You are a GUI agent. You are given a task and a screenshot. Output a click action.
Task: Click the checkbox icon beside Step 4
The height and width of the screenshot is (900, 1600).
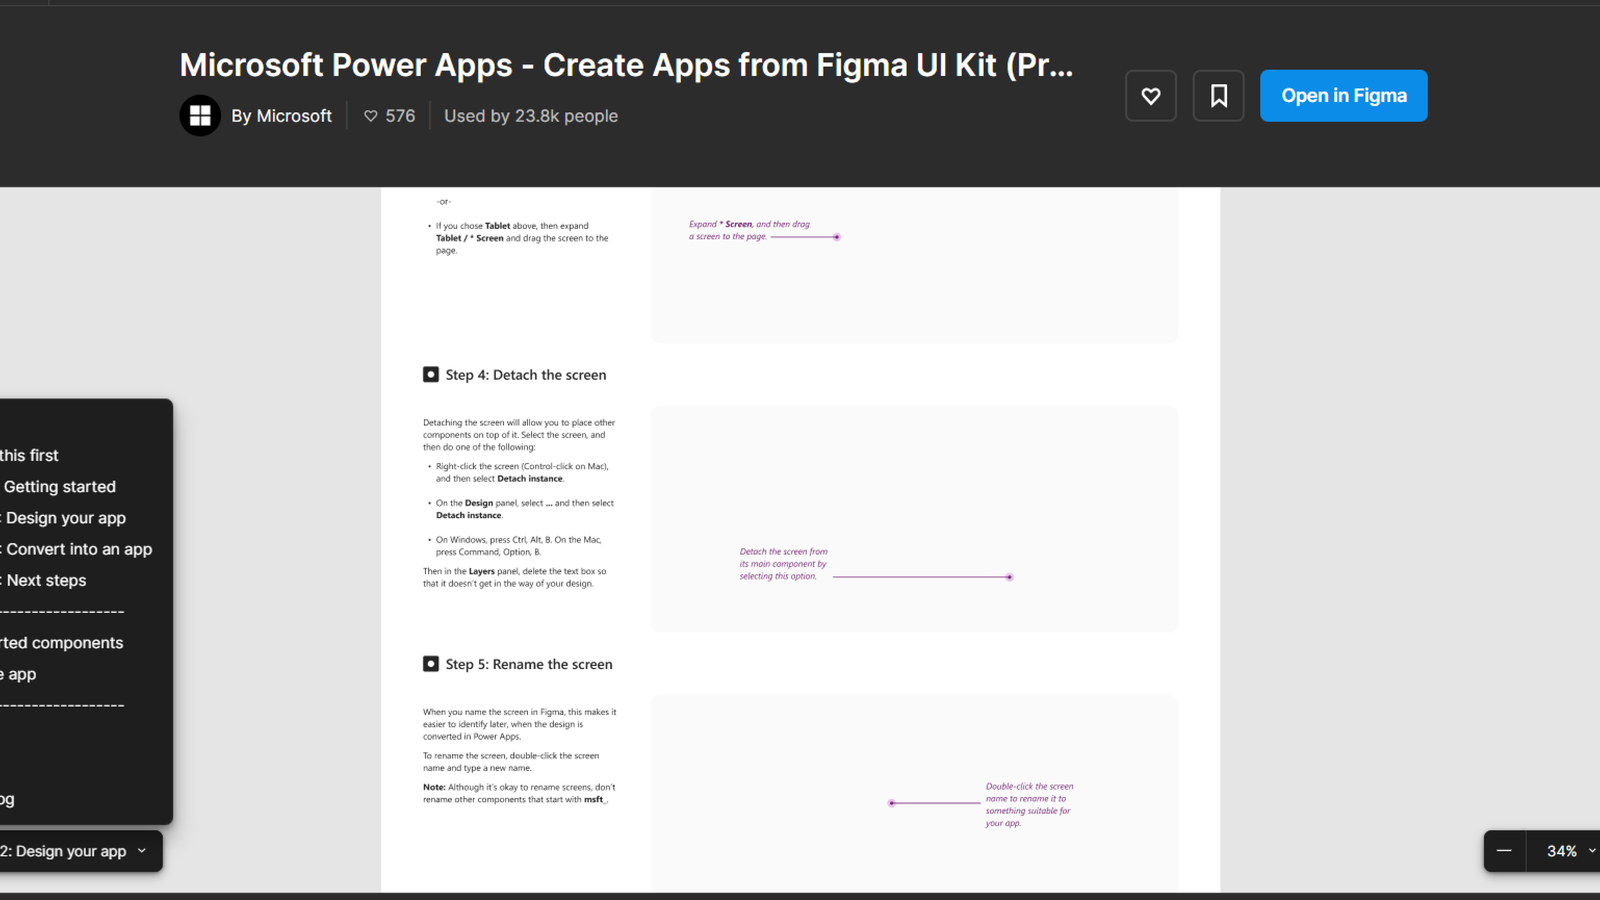(x=431, y=374)
